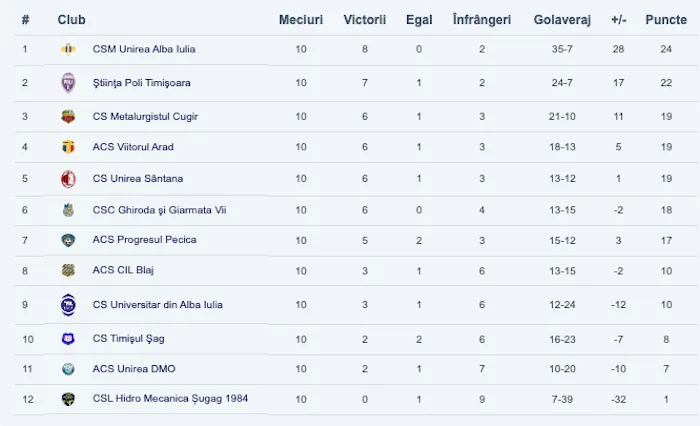Click the ACS Unirea DMO logo

pyautogui.click(x=68, y=369)
